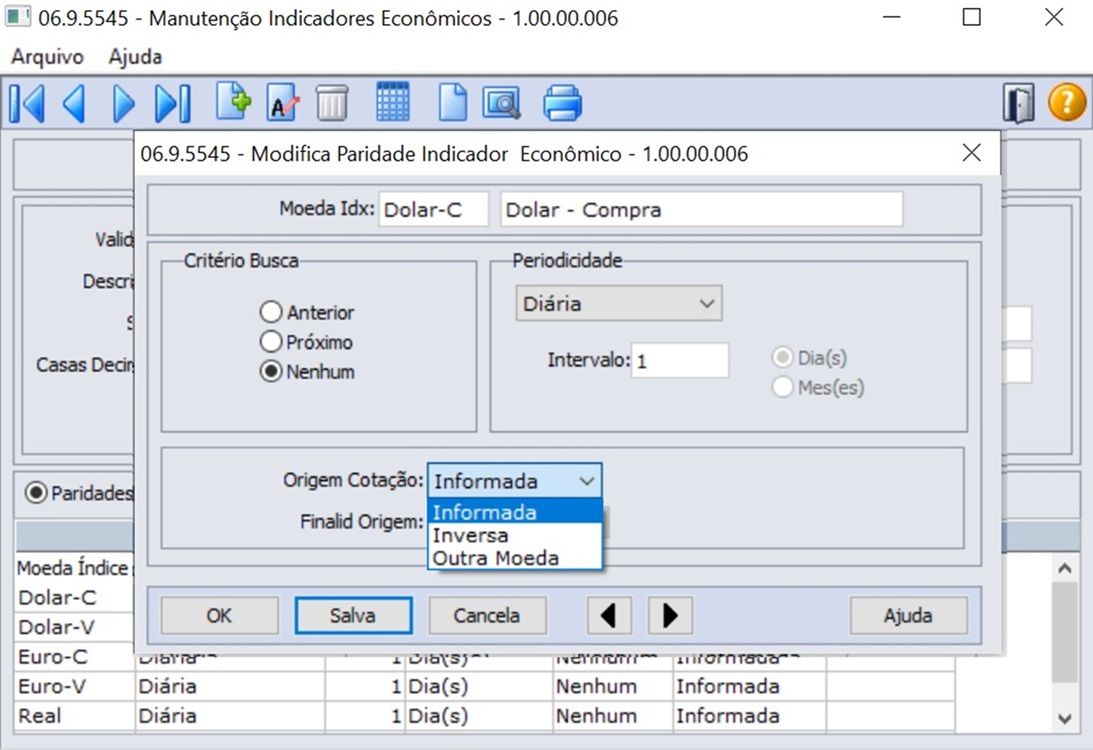Click Informada cell in the Euro-V row
1093x750 pixels.
pos(749,686)
